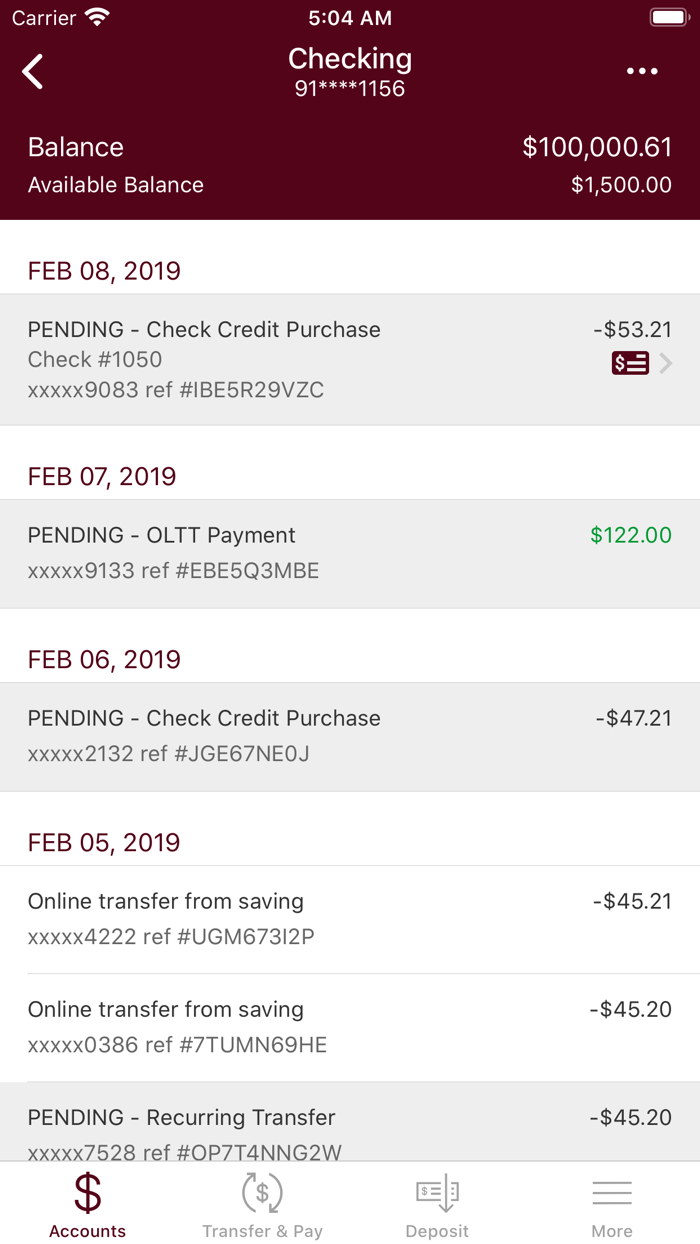Viewport: 700px width, 1244px height.
Task: Tap the Available Balance row
Action: pyautogui.click(x=350, y=185)
